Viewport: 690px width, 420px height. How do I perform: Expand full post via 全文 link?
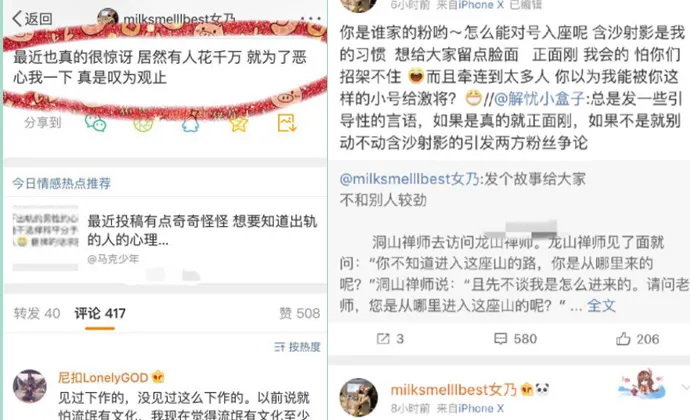point(601,305)
